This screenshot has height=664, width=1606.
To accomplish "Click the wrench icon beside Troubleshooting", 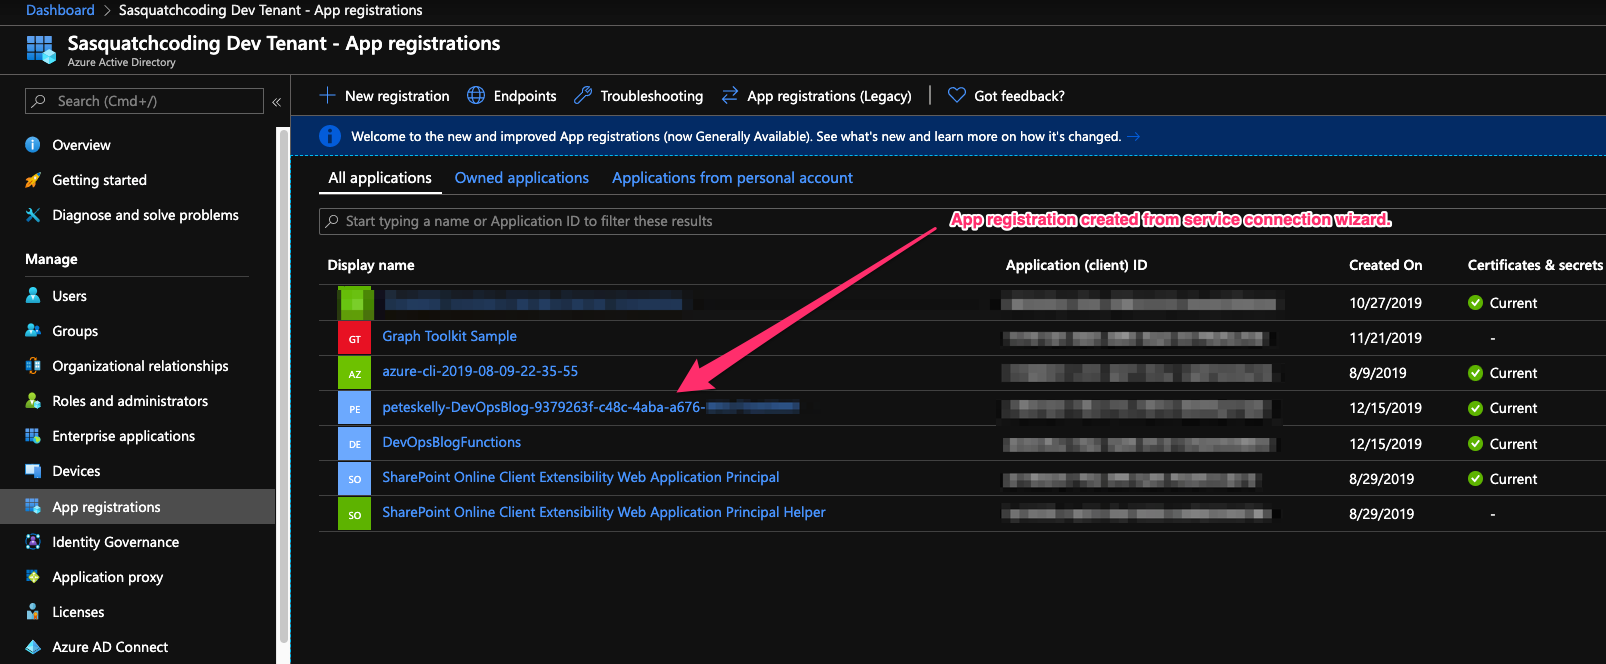I will [583, 95].
